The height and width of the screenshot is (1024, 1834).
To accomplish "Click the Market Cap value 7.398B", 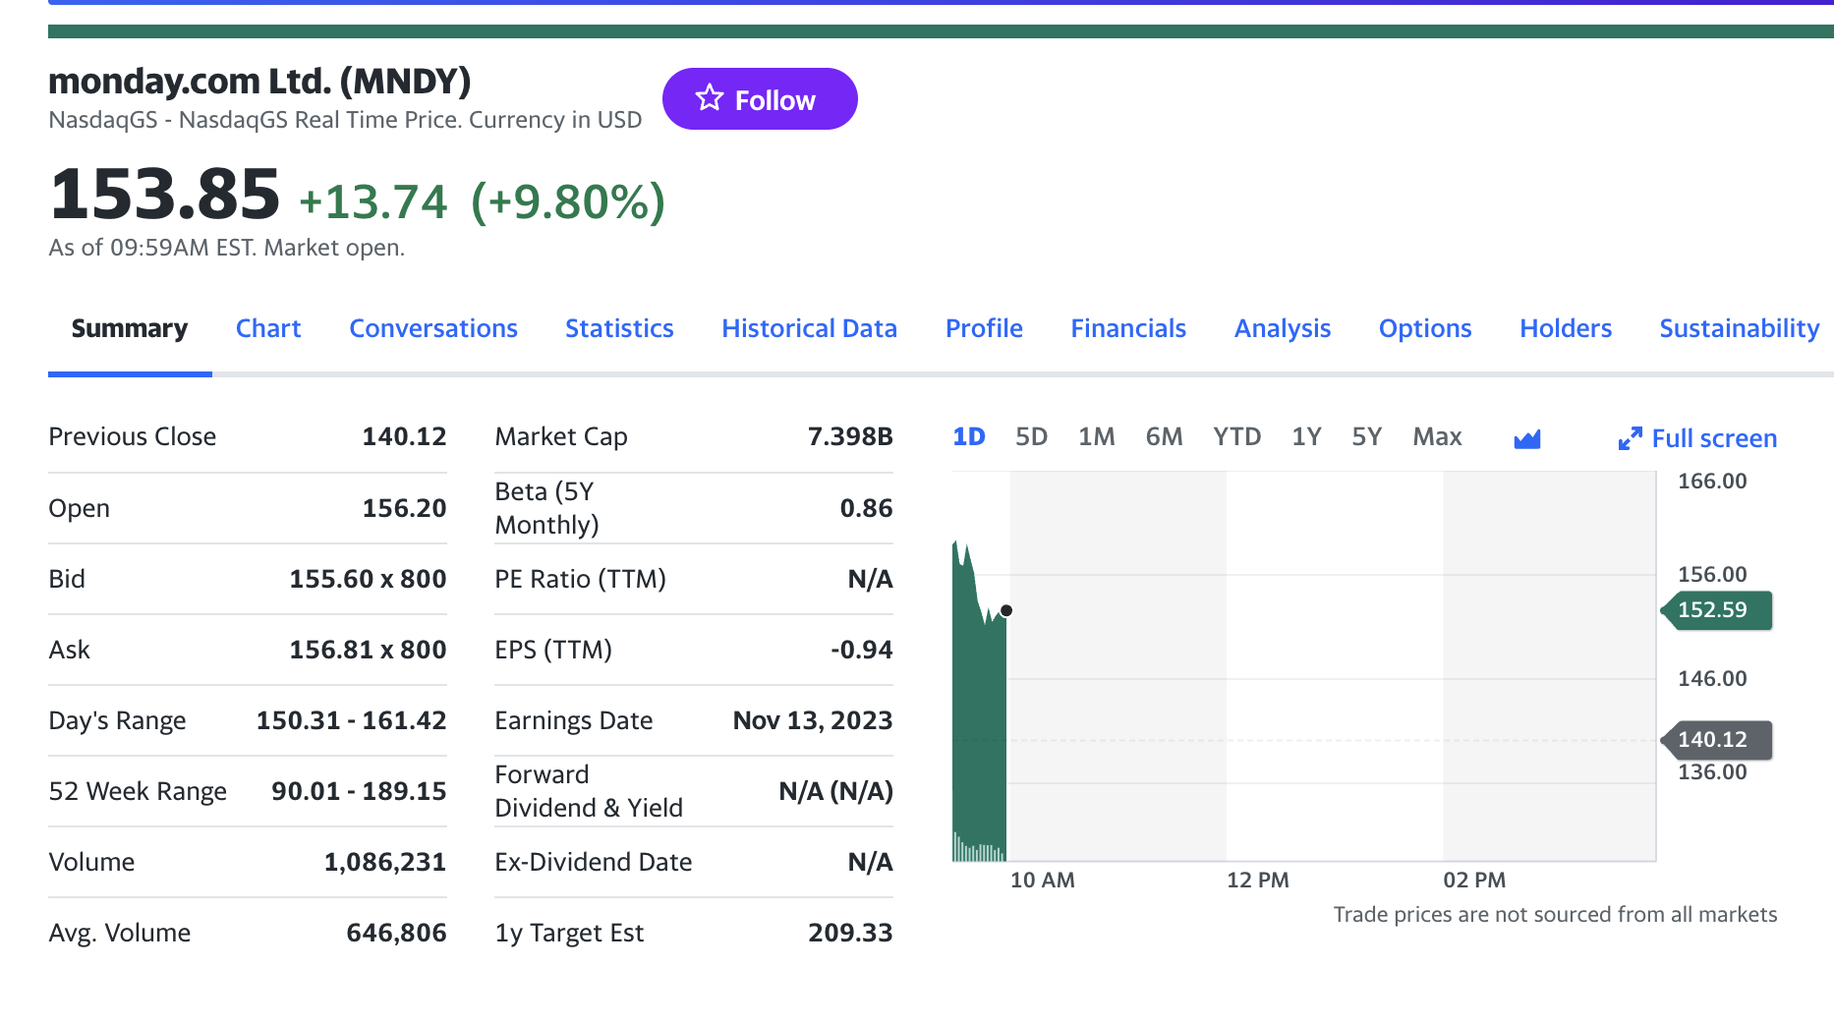I will click(850, 436).
